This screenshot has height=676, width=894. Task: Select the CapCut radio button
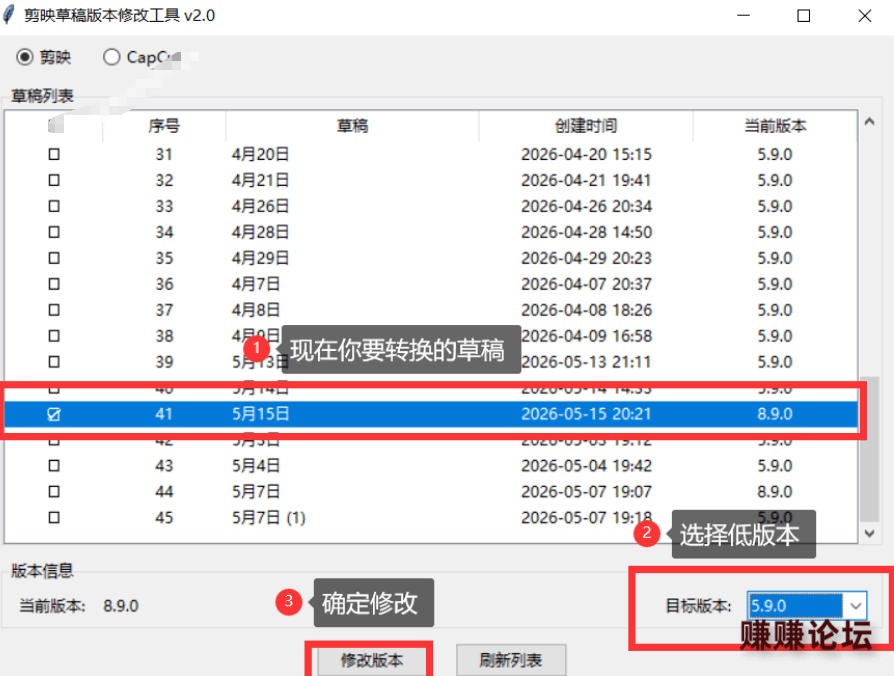point(111,57)
